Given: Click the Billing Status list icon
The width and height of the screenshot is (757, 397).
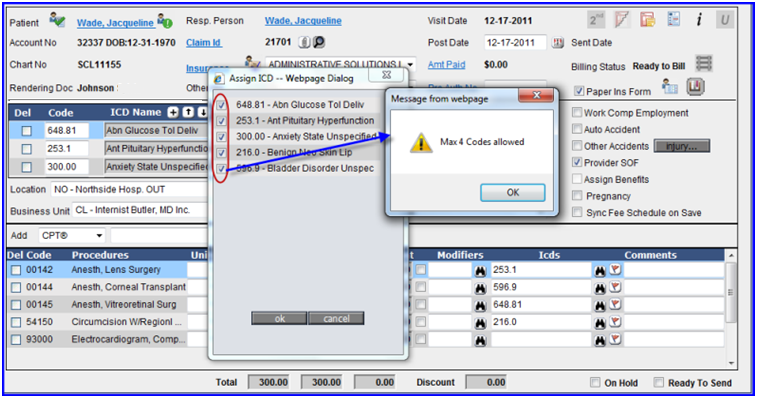Looking at the screenshot, I should tap(704, 64).
